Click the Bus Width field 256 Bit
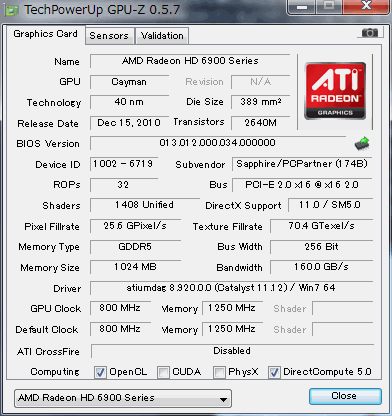Screen dimensions: 392x416 point(321,247)
